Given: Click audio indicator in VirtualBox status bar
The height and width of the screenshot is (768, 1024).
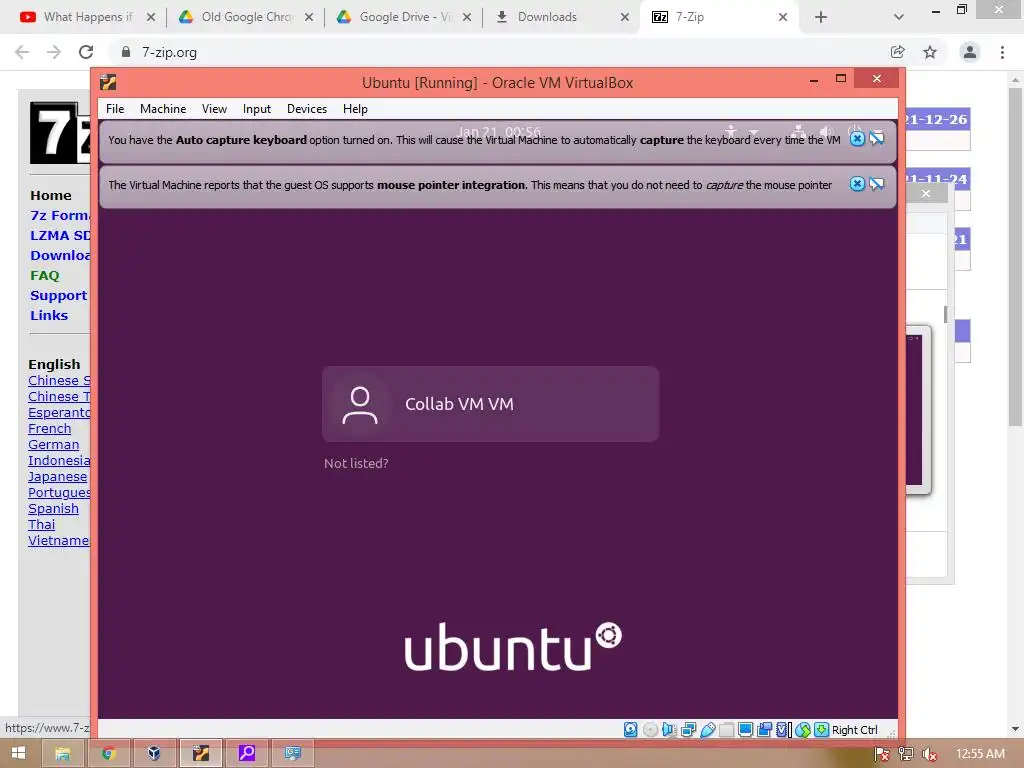Looking at the screenshot, I should click(669, 729).
